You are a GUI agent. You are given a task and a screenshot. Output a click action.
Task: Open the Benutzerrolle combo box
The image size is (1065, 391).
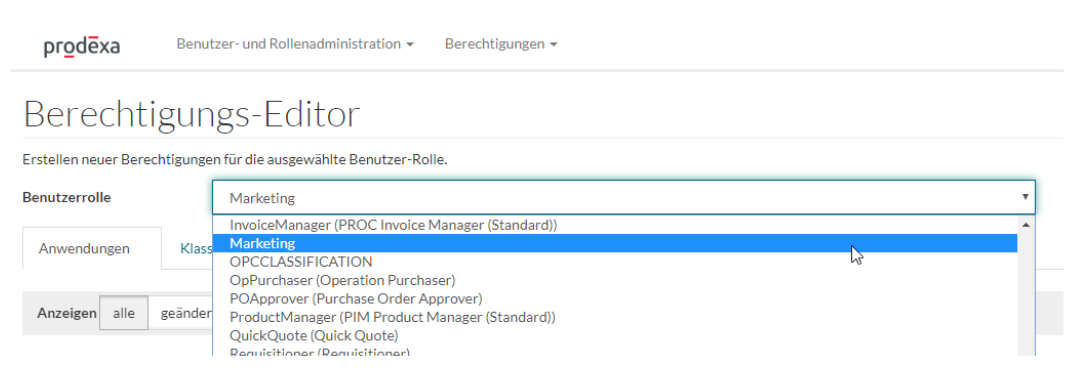point(624,198)
